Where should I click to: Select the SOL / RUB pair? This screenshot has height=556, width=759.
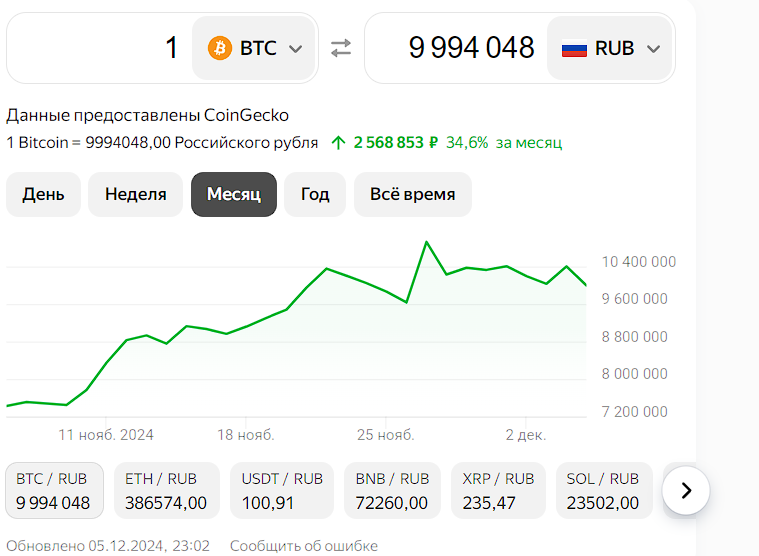pyautogui.click(x=602, y=490)
